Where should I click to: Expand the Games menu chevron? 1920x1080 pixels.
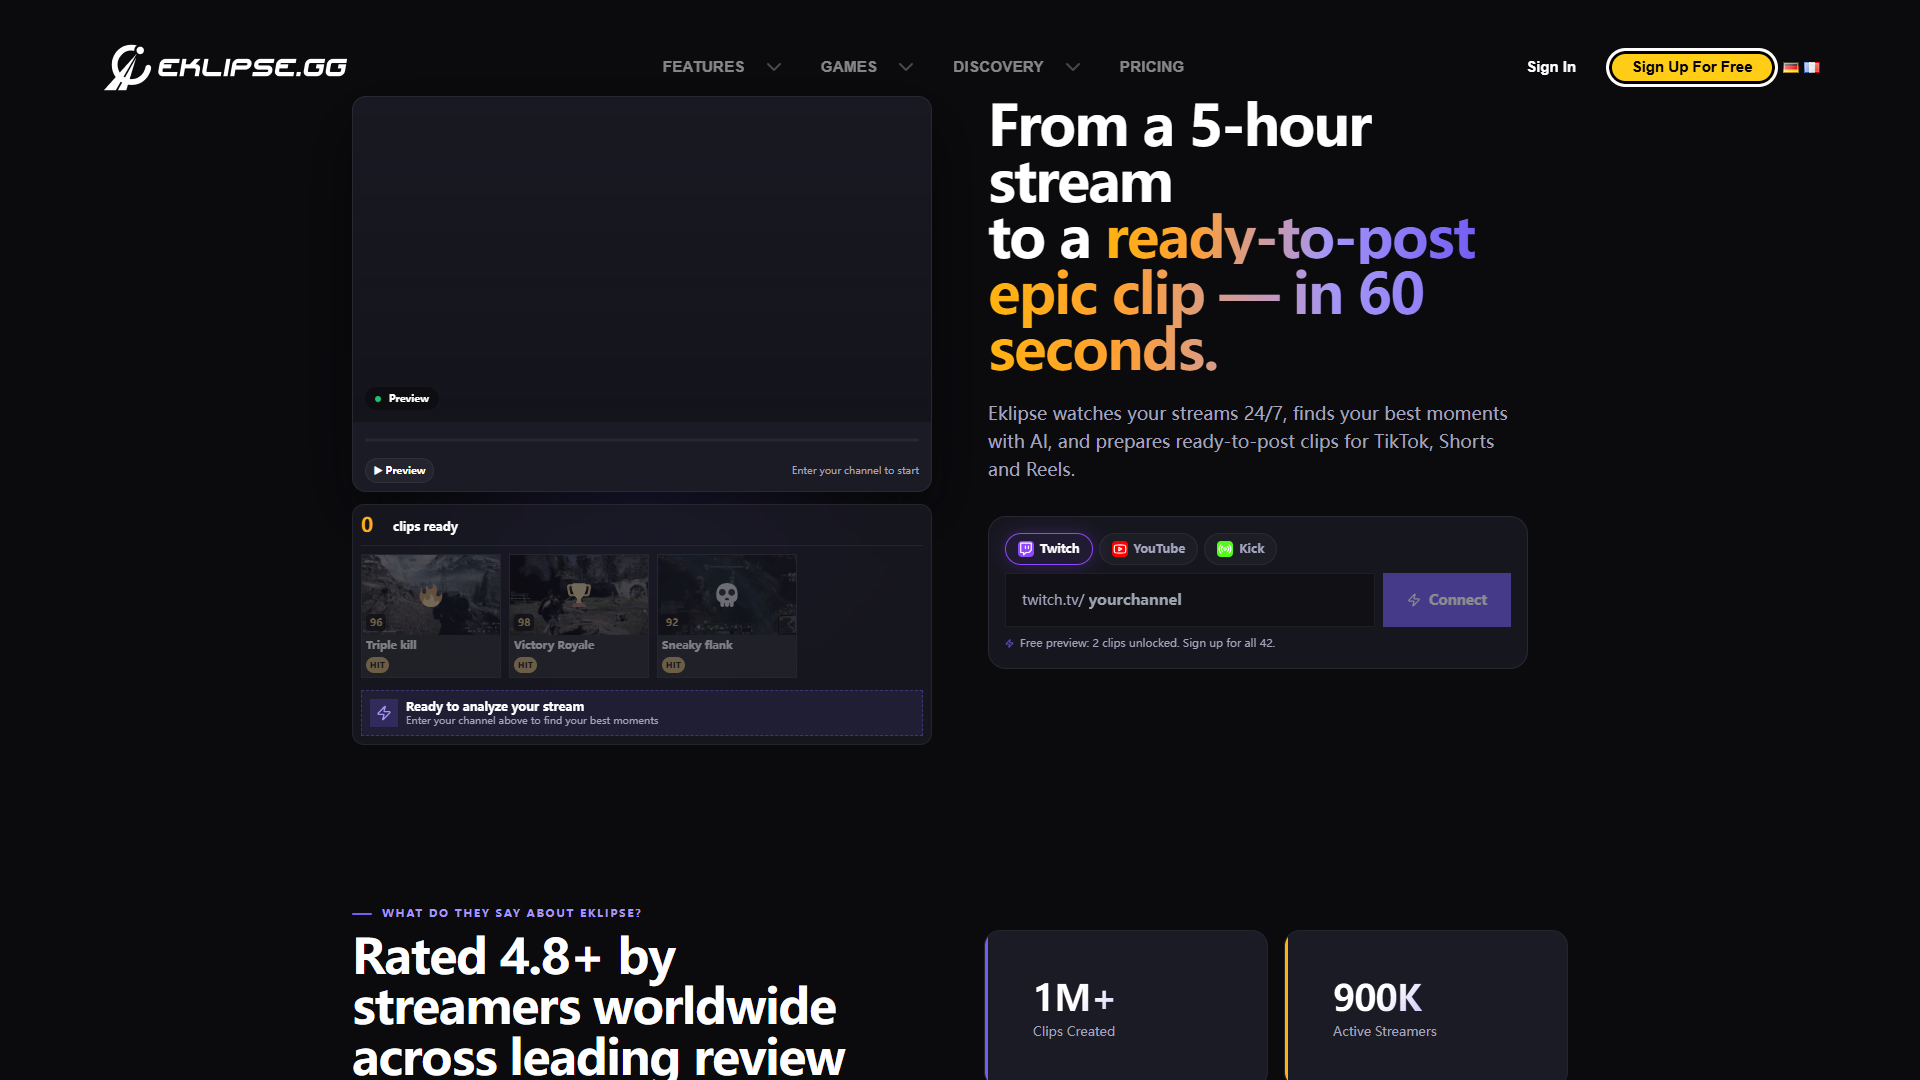[906, 67]
